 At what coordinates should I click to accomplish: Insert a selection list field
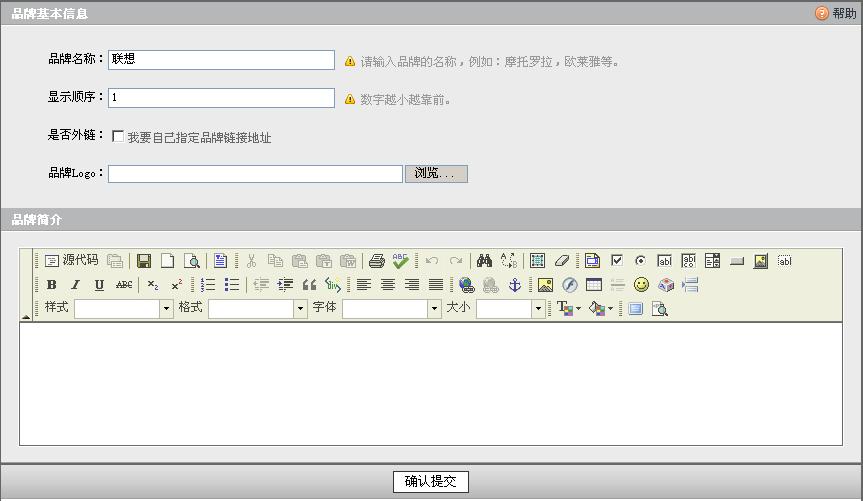(x=712, y=260)
